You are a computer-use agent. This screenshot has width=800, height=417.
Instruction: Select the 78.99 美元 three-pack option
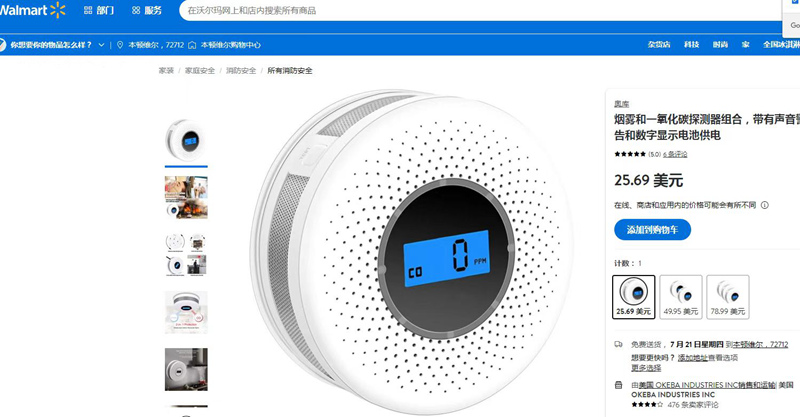tap(728, 297)
